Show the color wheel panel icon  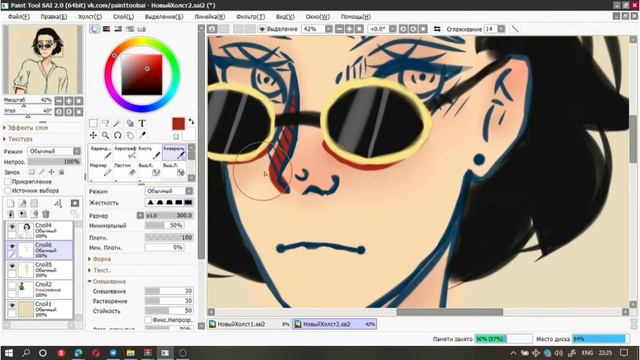click(94, 29)
